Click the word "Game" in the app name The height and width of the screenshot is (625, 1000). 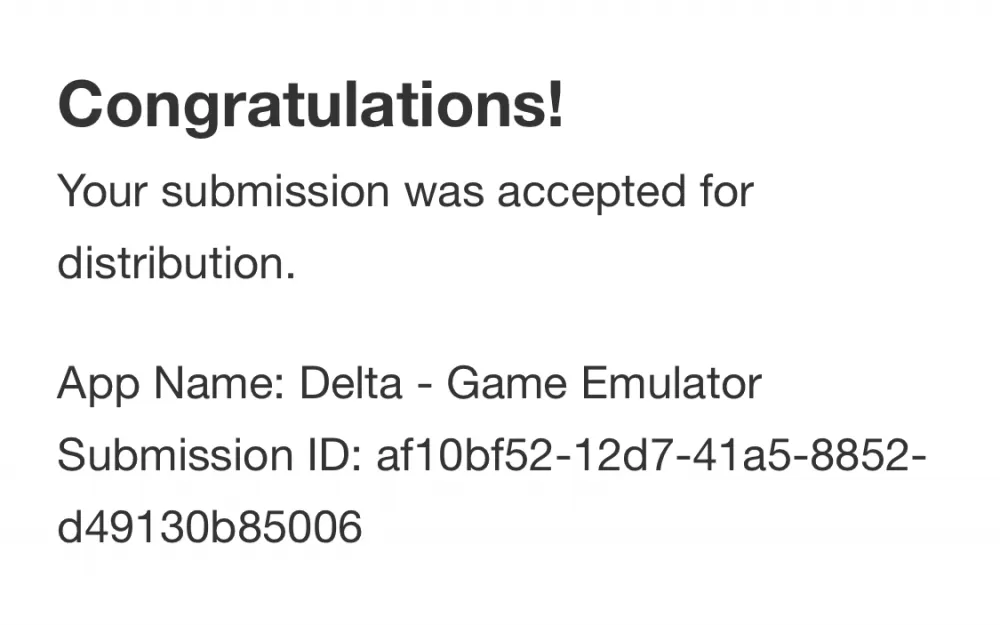(506, 383)
